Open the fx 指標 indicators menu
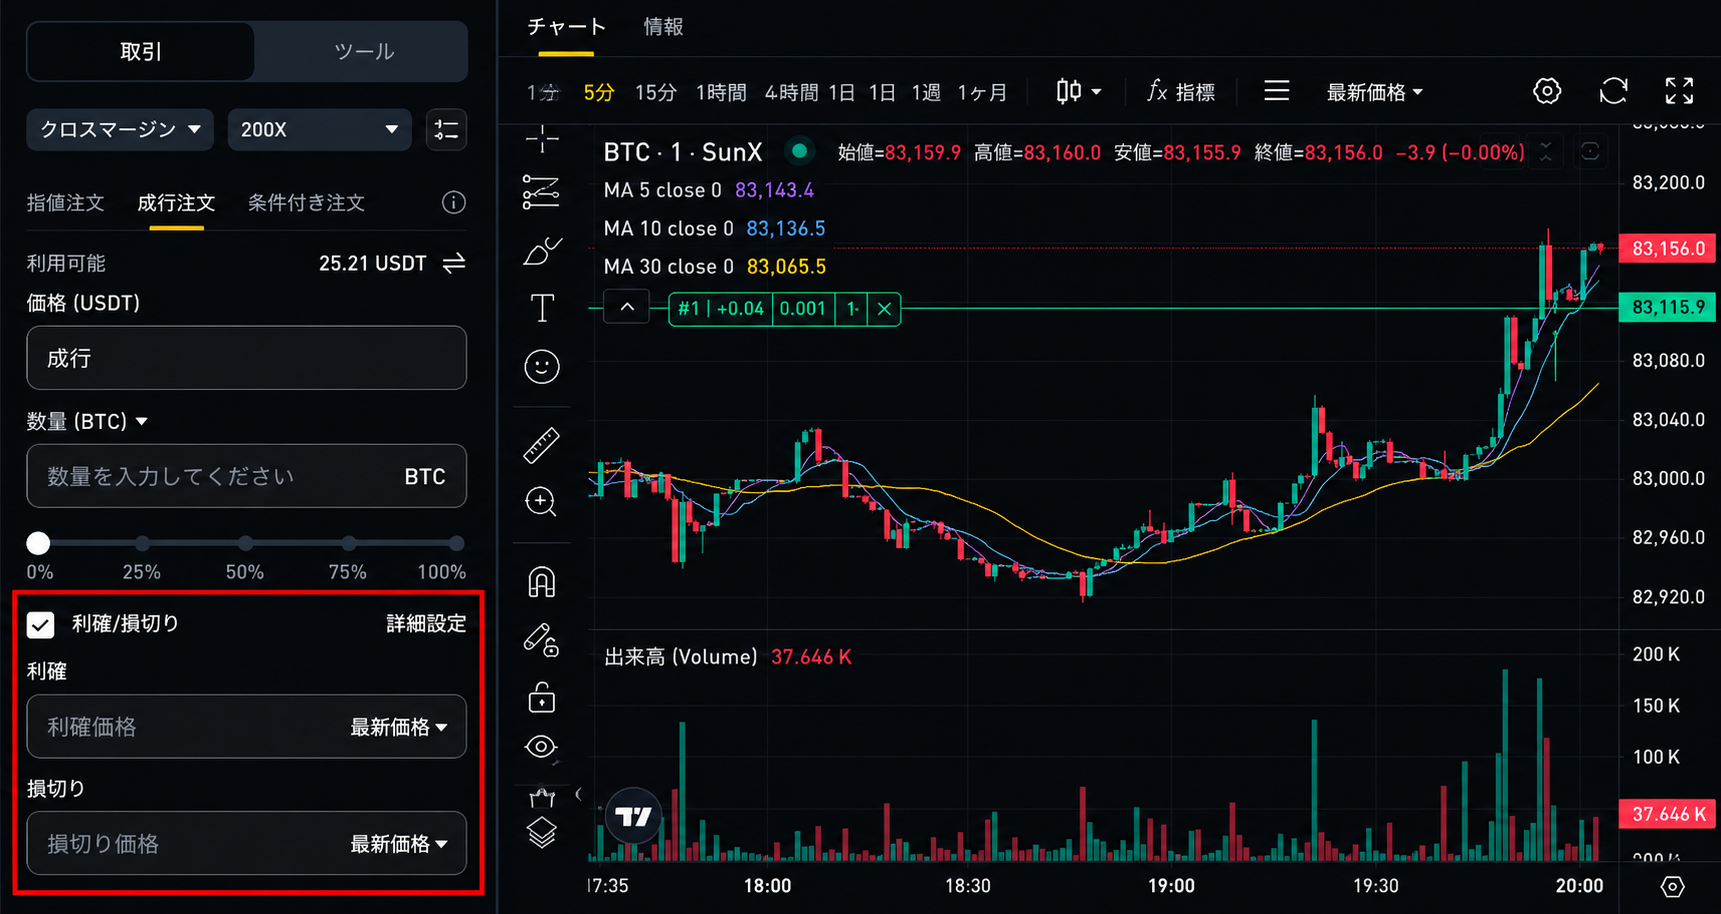This screenshot has height=914, width=1721. point(1181,92)
